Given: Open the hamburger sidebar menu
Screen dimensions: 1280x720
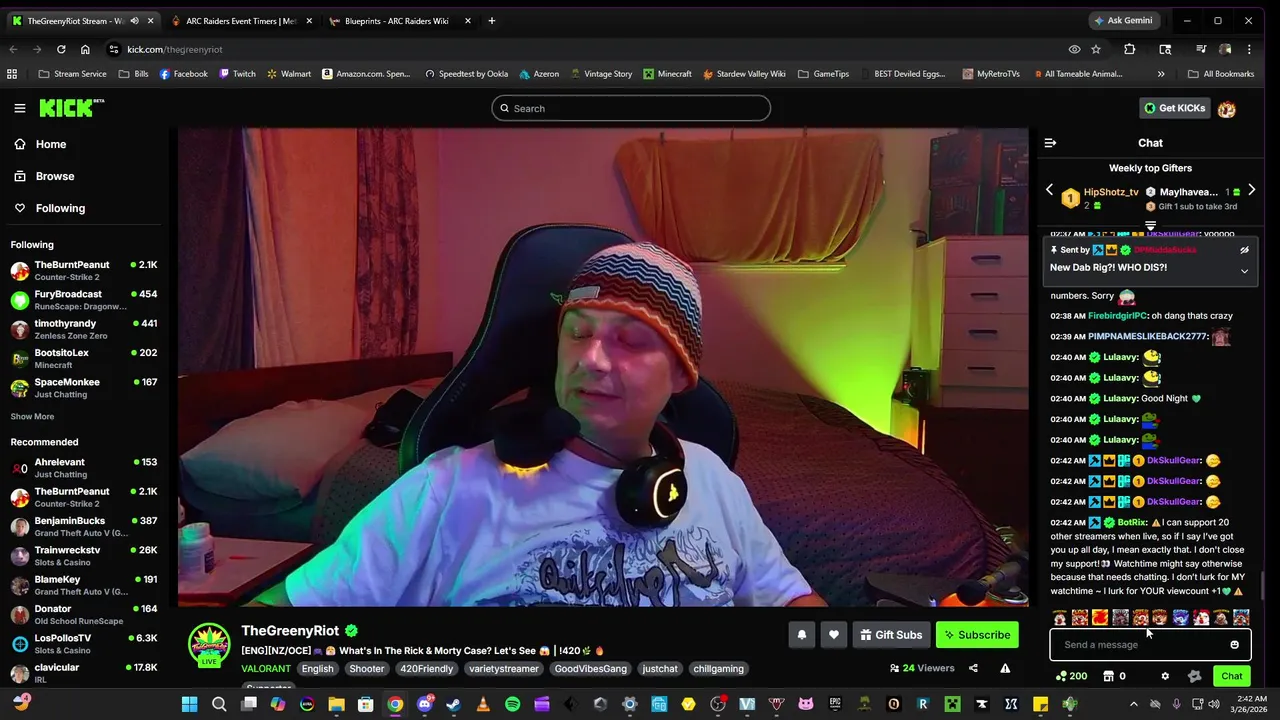Looking at the screenshot, I should (x=19, y=108).
